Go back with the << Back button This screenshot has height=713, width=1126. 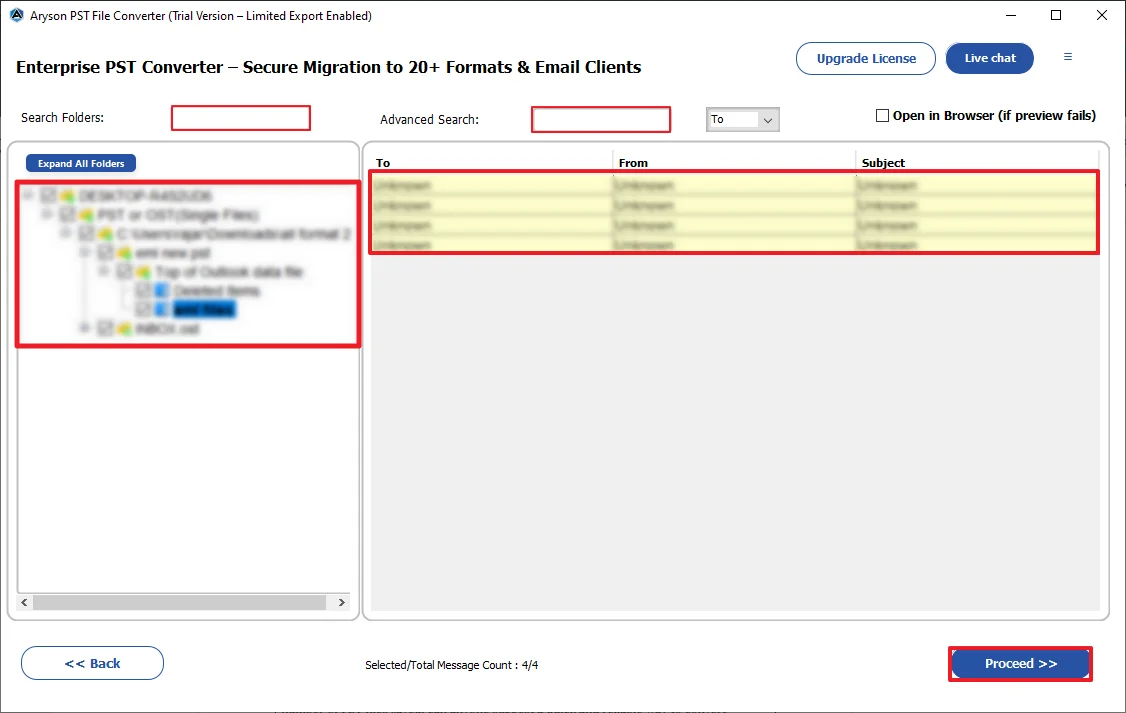(x=93, y=663)
